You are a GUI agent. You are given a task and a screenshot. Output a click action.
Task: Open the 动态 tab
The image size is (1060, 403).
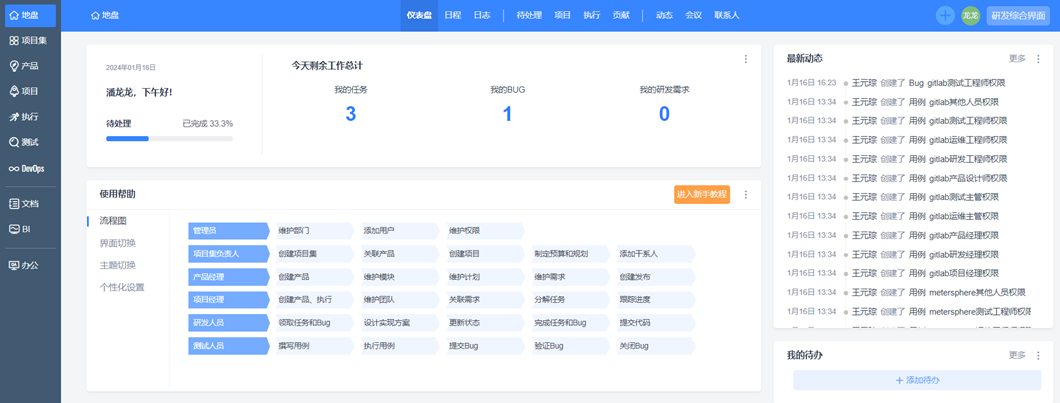(664, 16)
